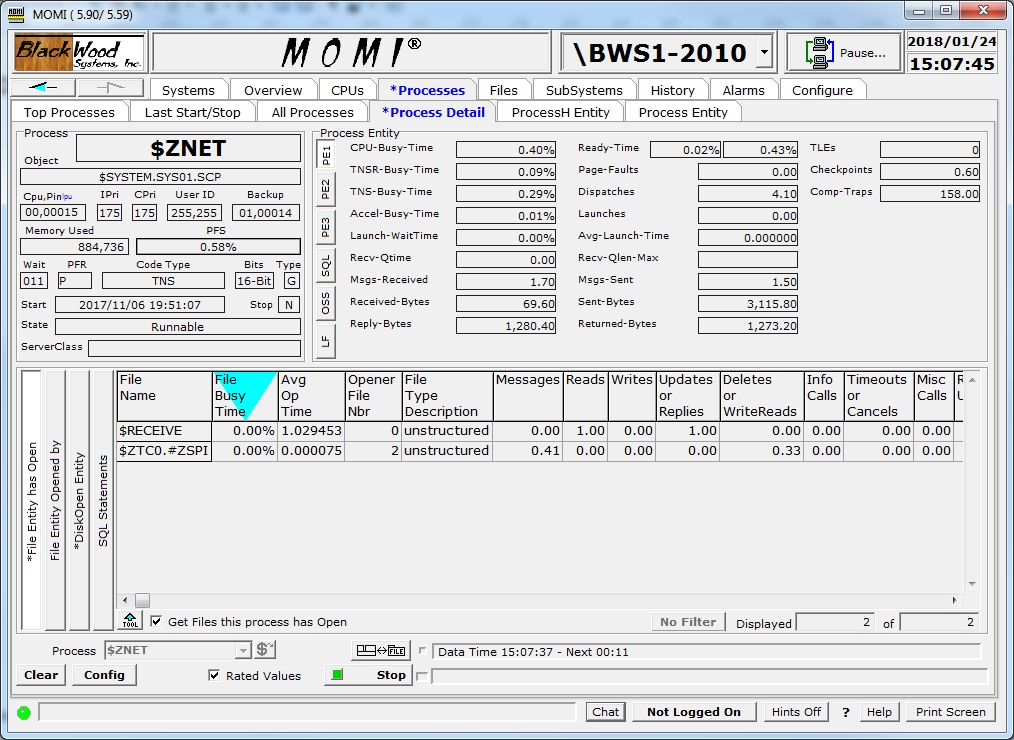This screenshot has width=1014, height=740.
Task: Click the question mark help icon
Action: tap(846, 712)
